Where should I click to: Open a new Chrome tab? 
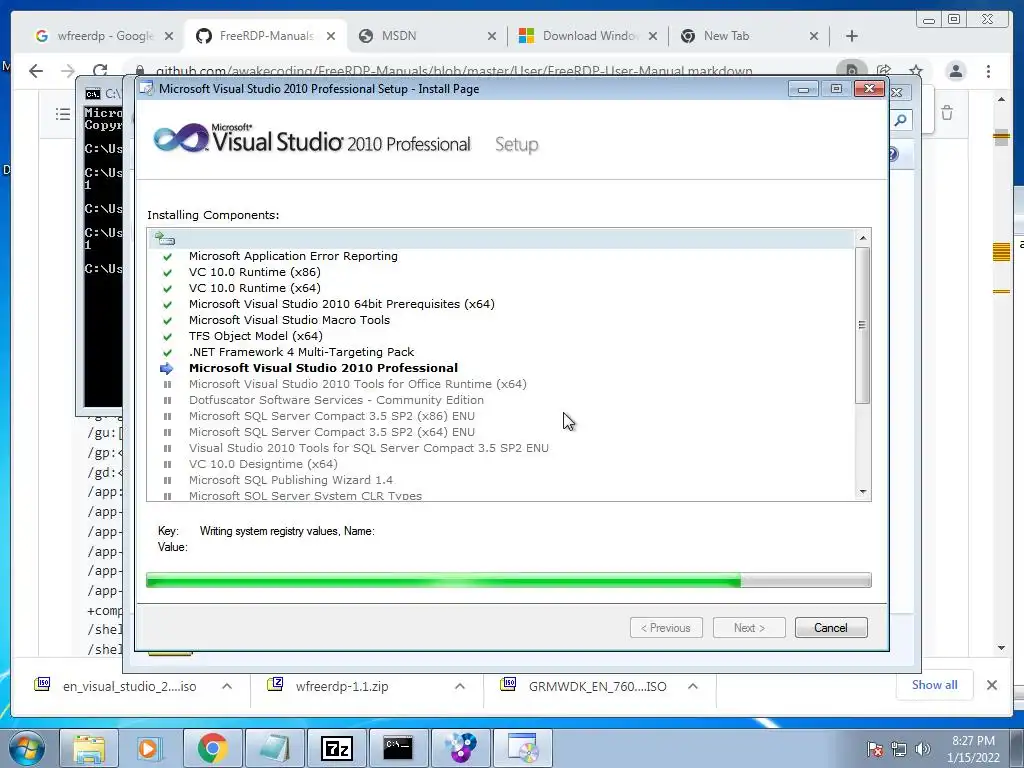(852, 36)
